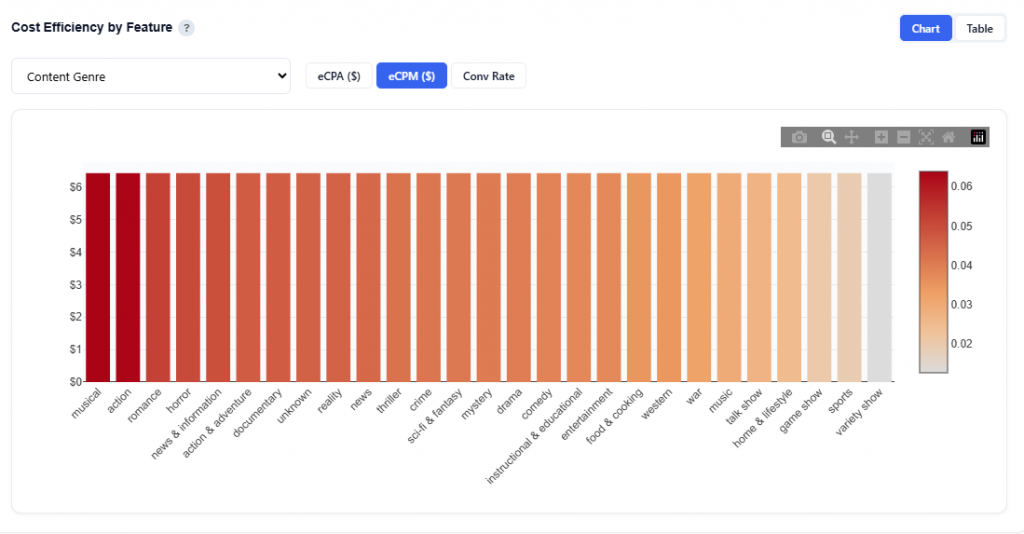The image size is (1024, 534).
Task: Switch metric to eCPA ($)
Action: tap(339, 76)
